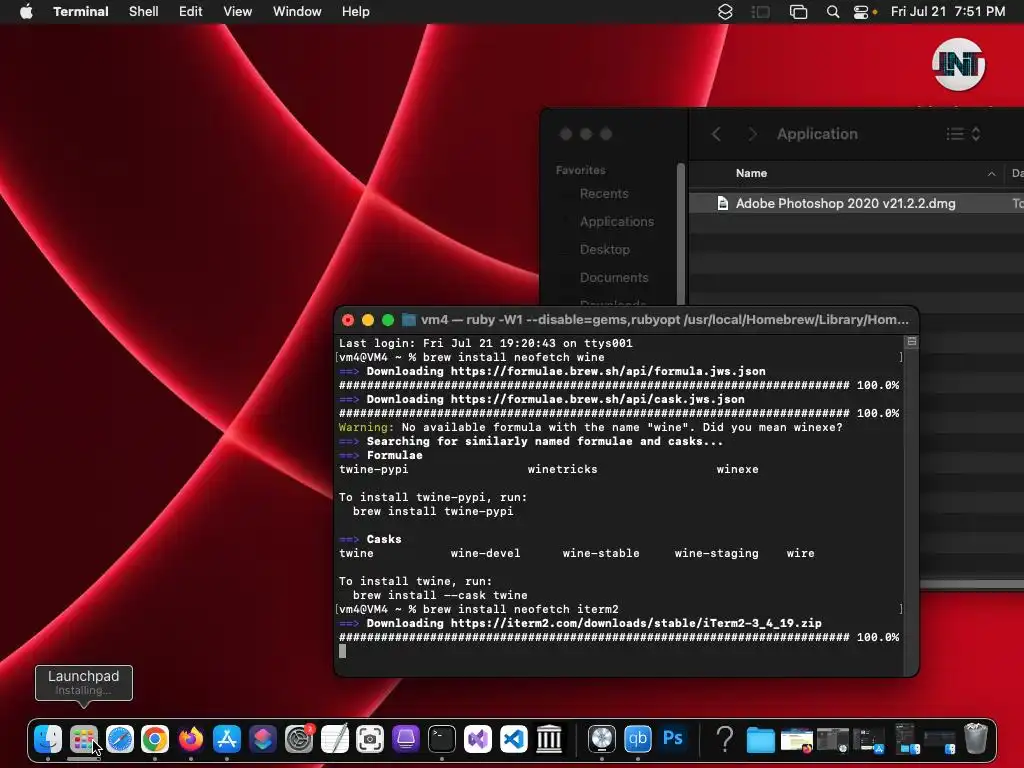
Task: Open the View menu
Action: pyautogui.click(x=238, y=12)
